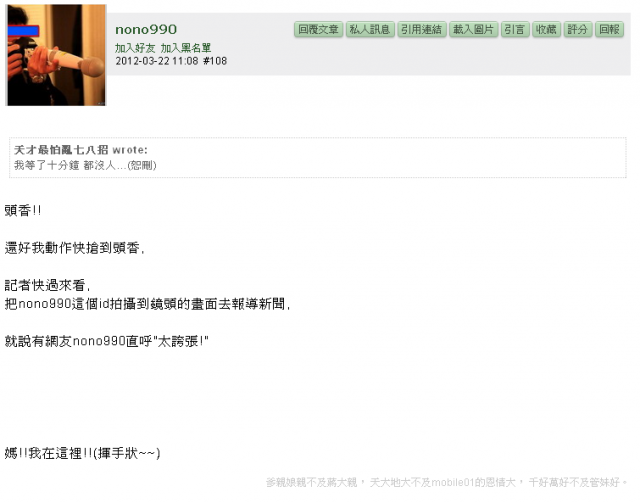Open the 評分 rating button
Viewport: 640px width, 503px height.
pos(578,29)
